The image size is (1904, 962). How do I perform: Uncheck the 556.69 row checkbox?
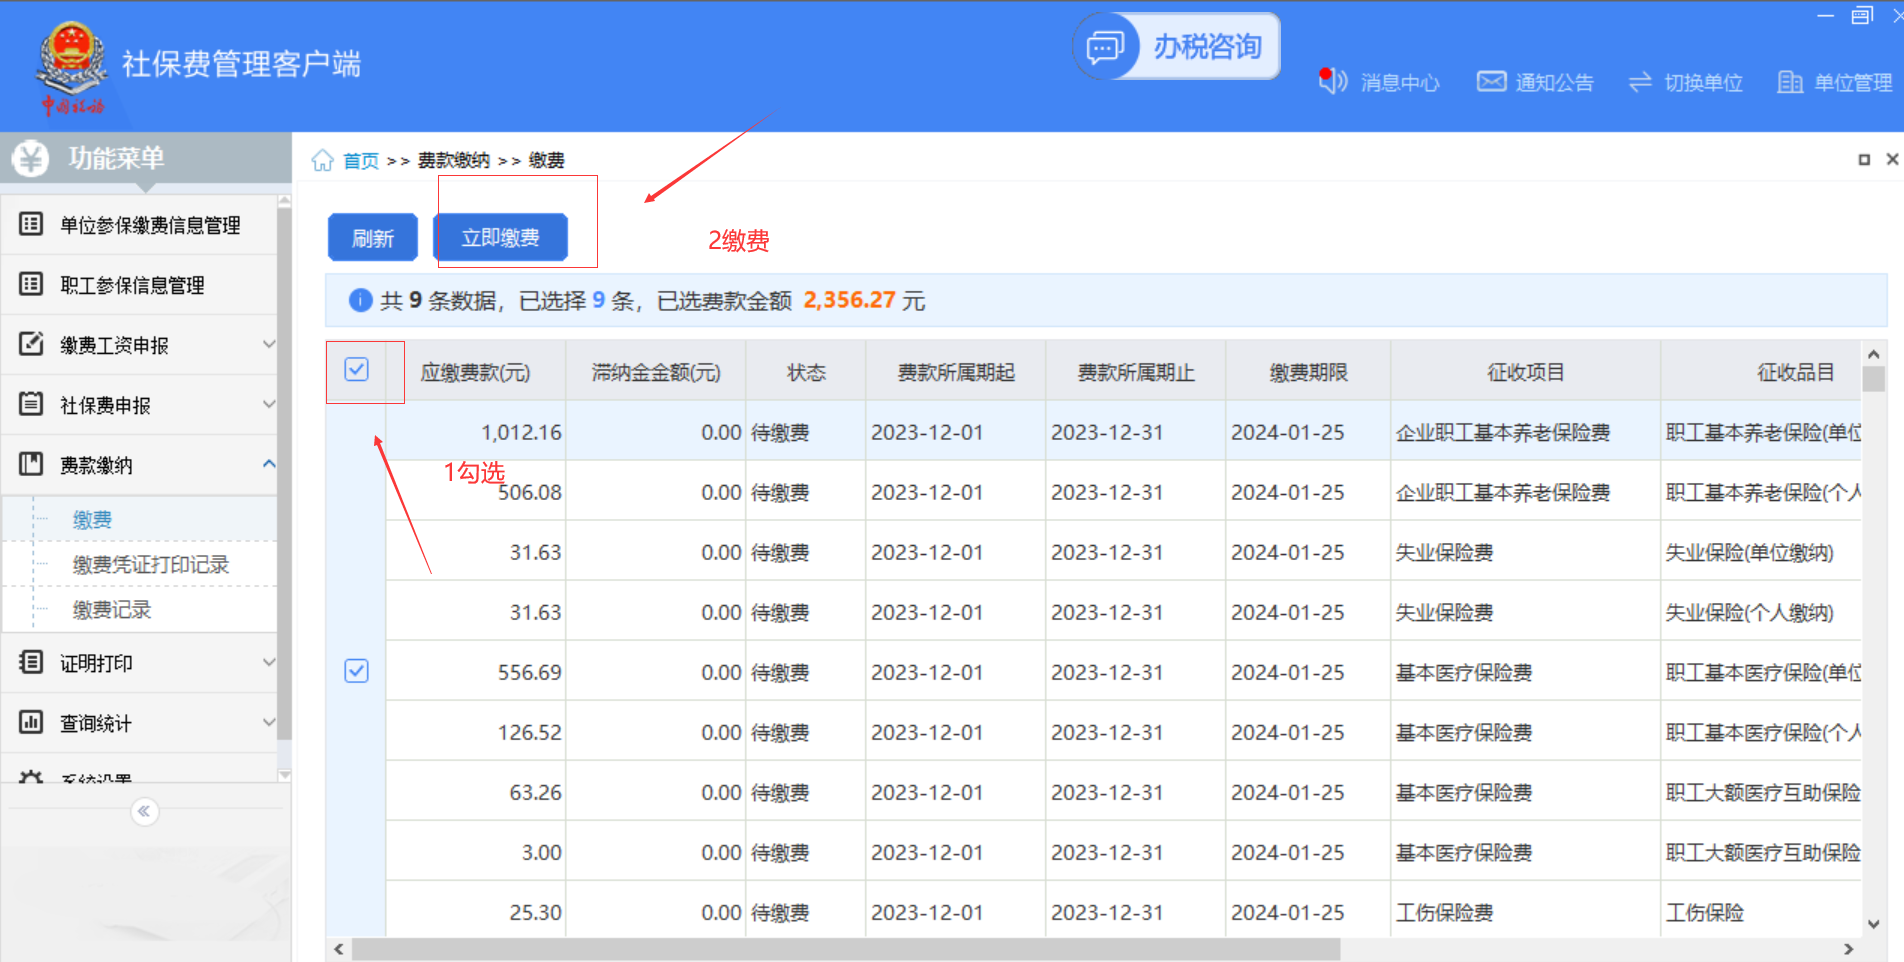[356, 671]
